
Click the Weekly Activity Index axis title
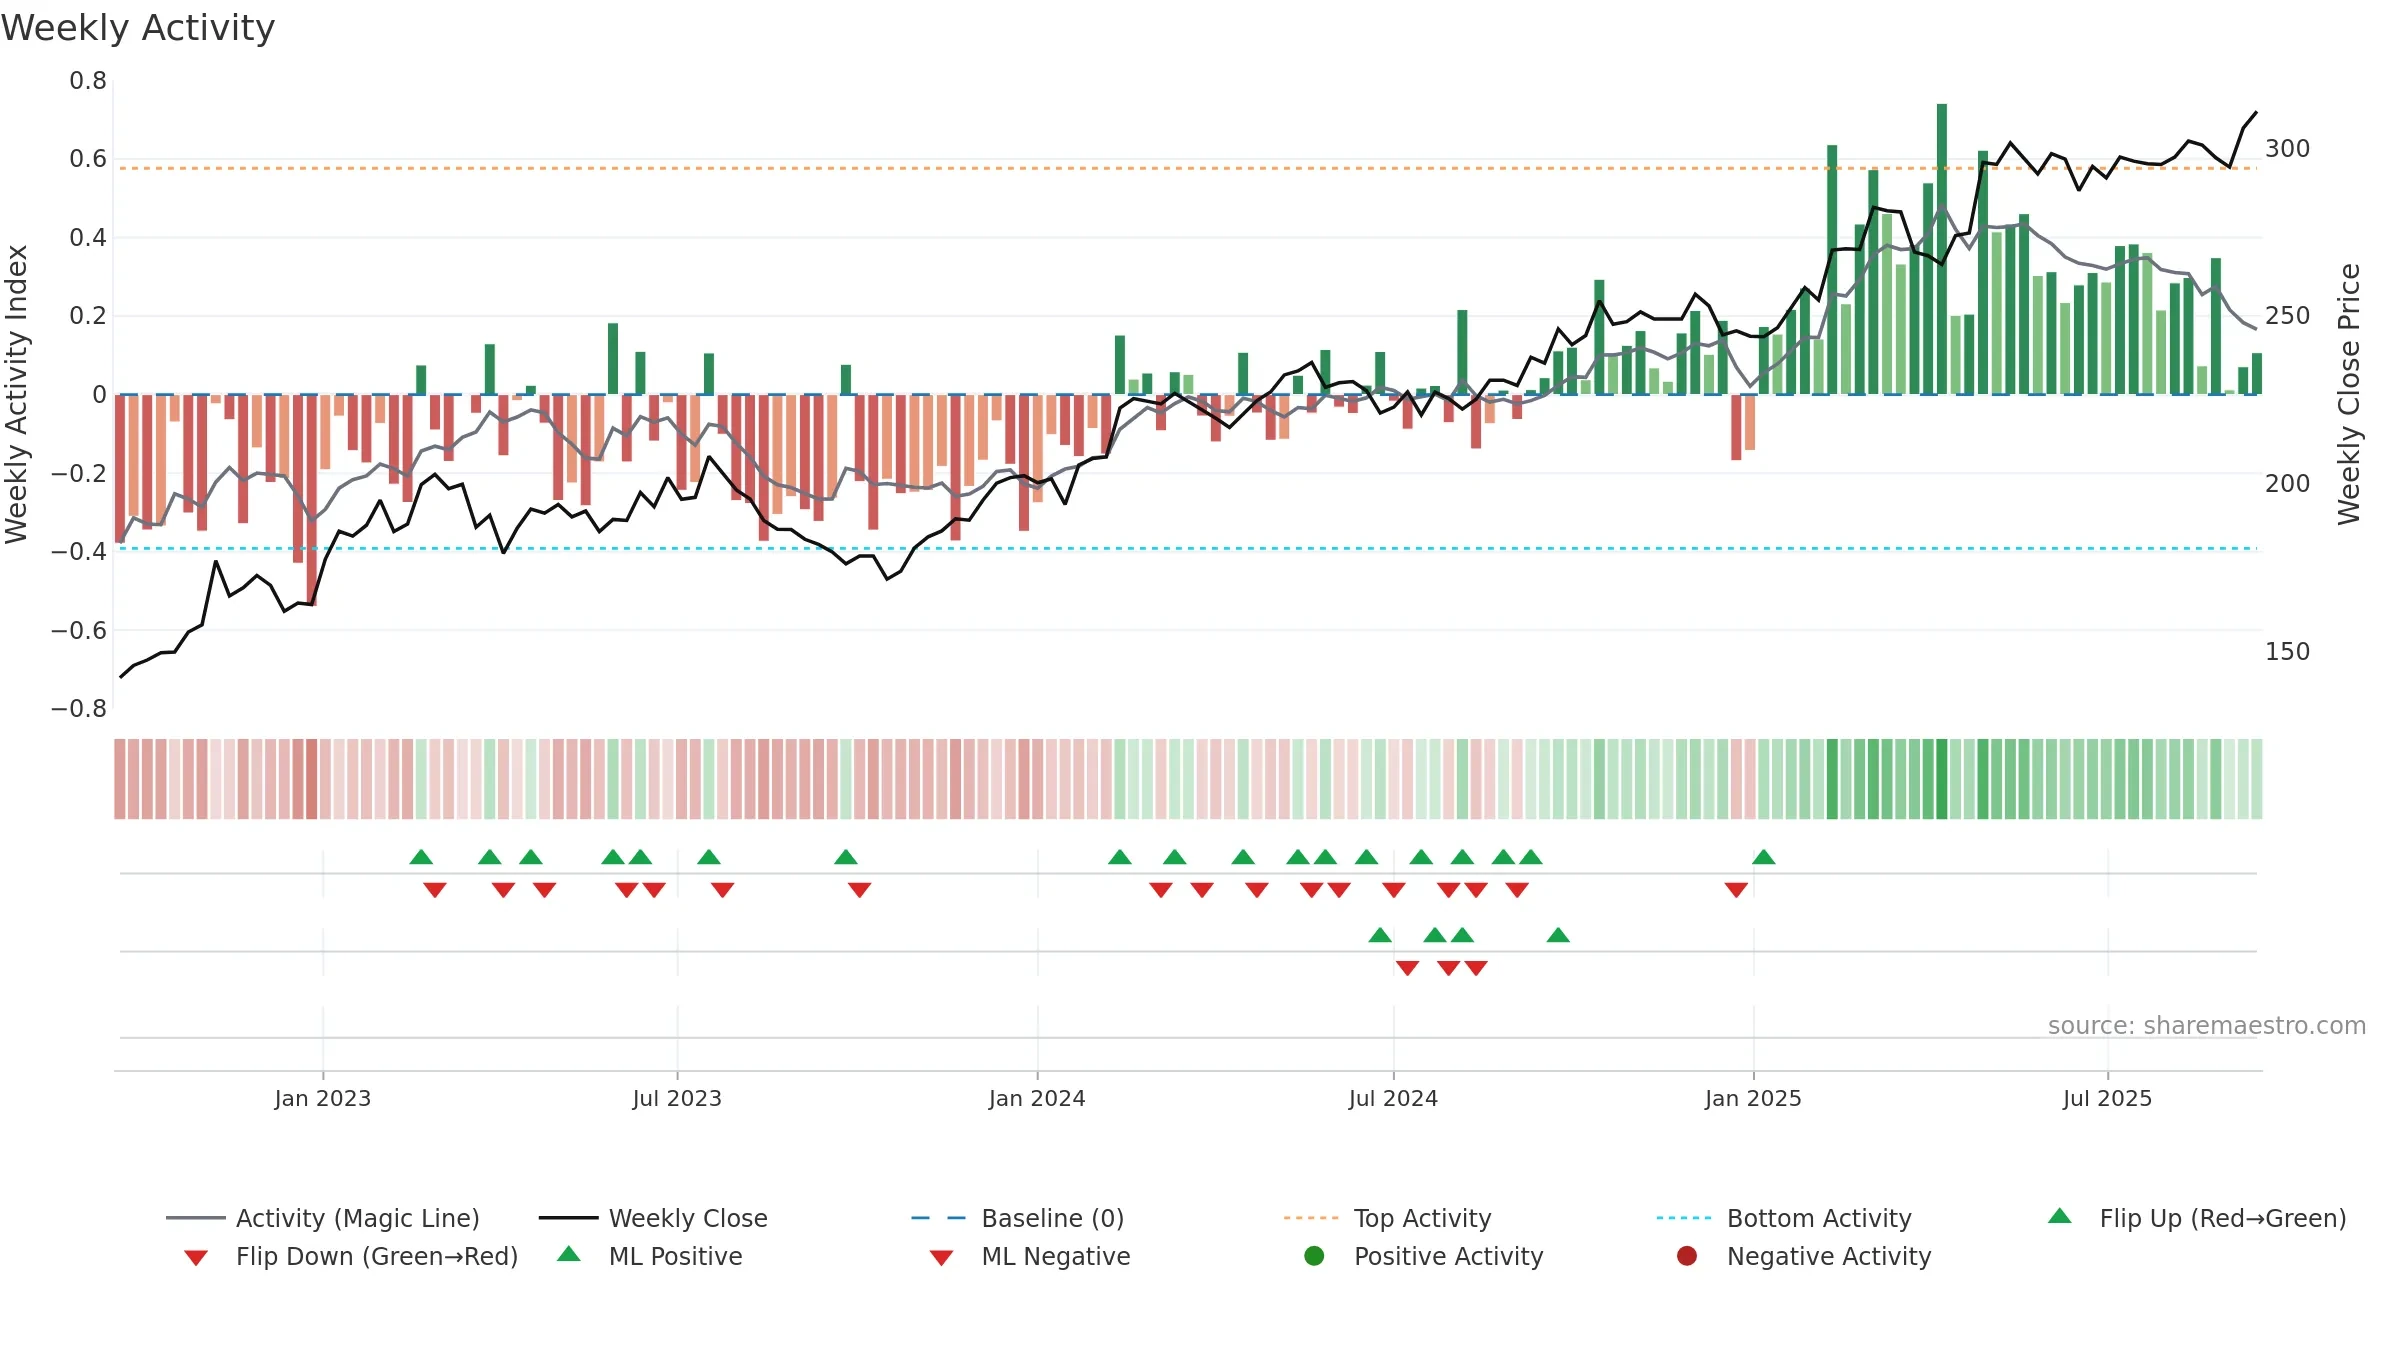click(x=16, y=395)
